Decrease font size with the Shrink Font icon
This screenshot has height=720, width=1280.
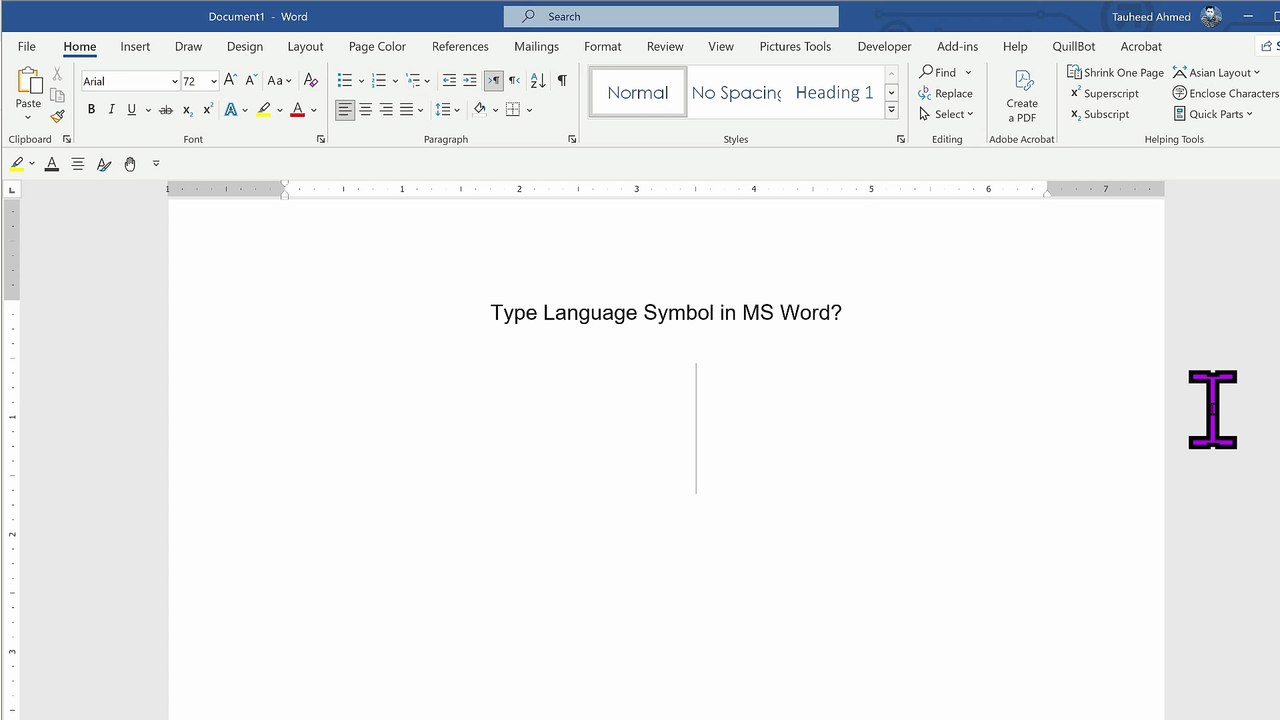[x=251, y=80]
